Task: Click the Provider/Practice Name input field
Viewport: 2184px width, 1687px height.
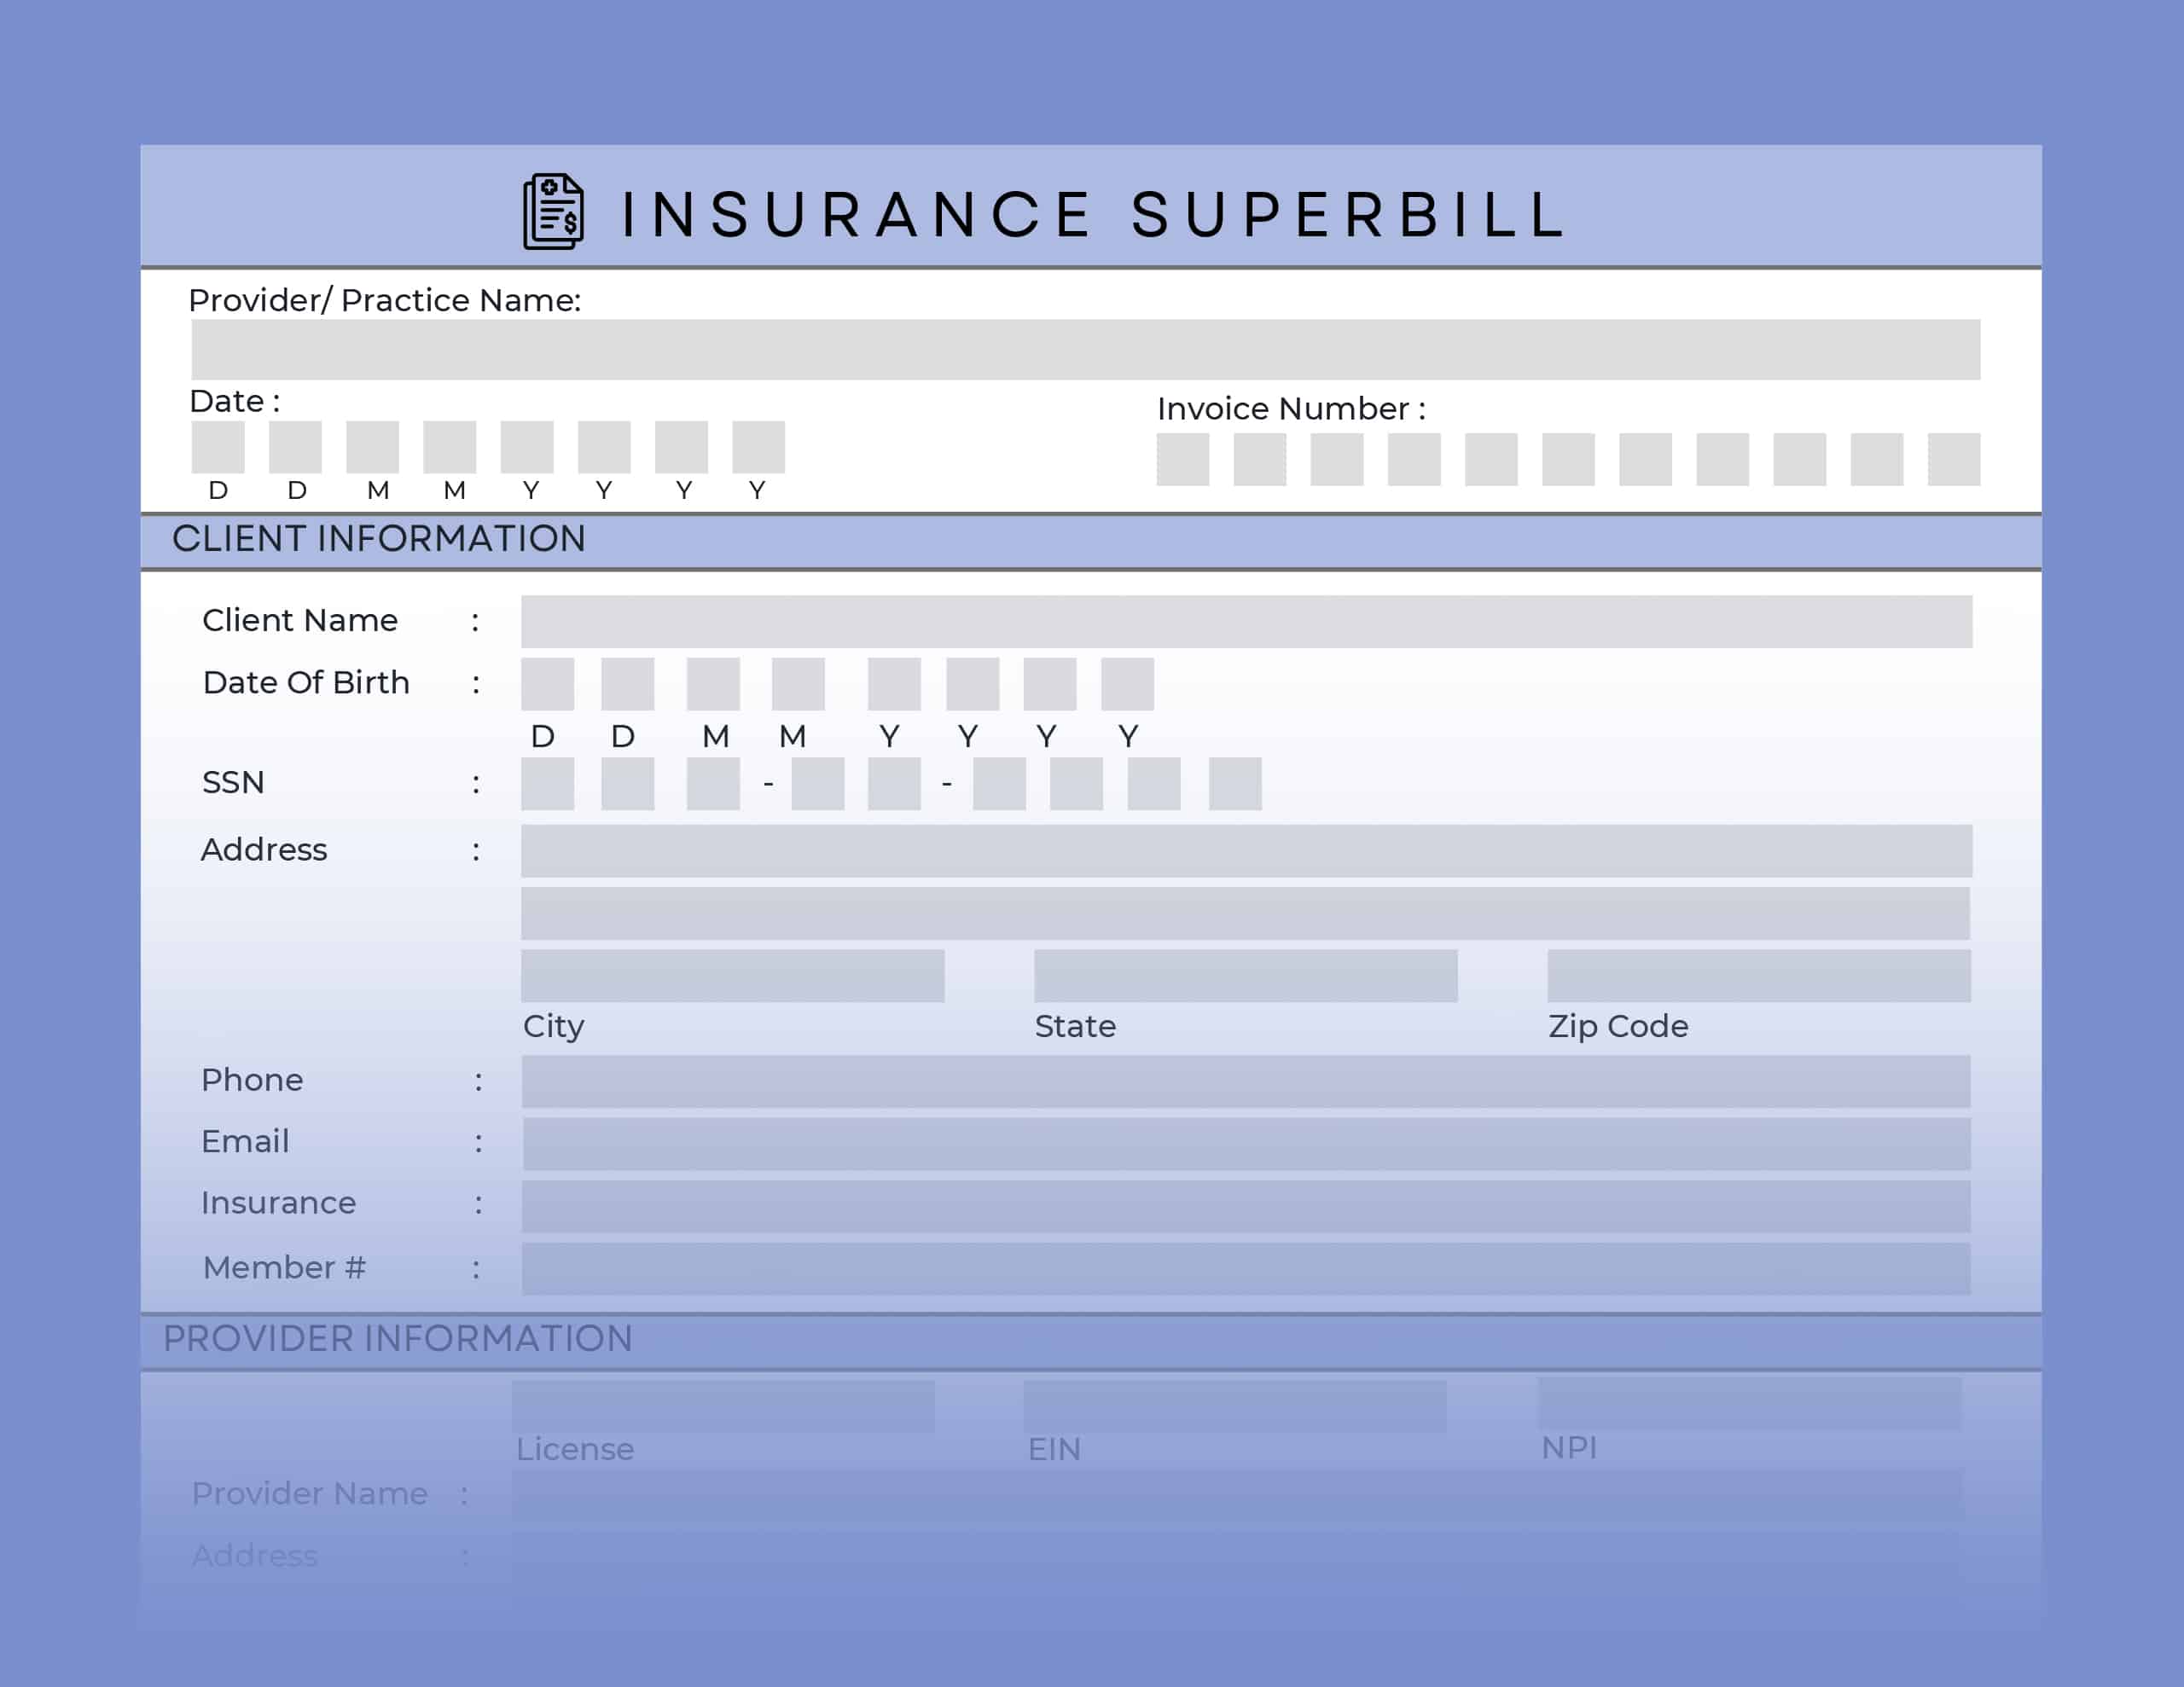Action: (1085, 349)
